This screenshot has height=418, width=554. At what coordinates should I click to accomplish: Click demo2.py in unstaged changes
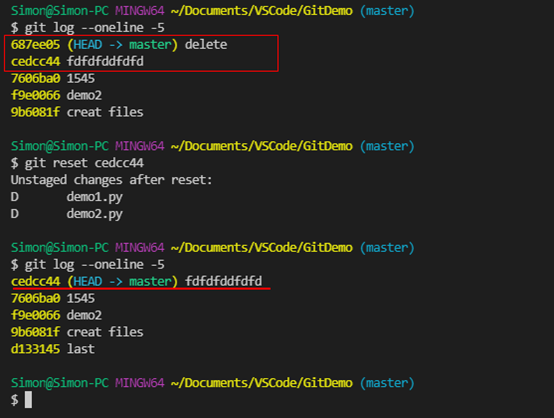(x=94, y=214)
